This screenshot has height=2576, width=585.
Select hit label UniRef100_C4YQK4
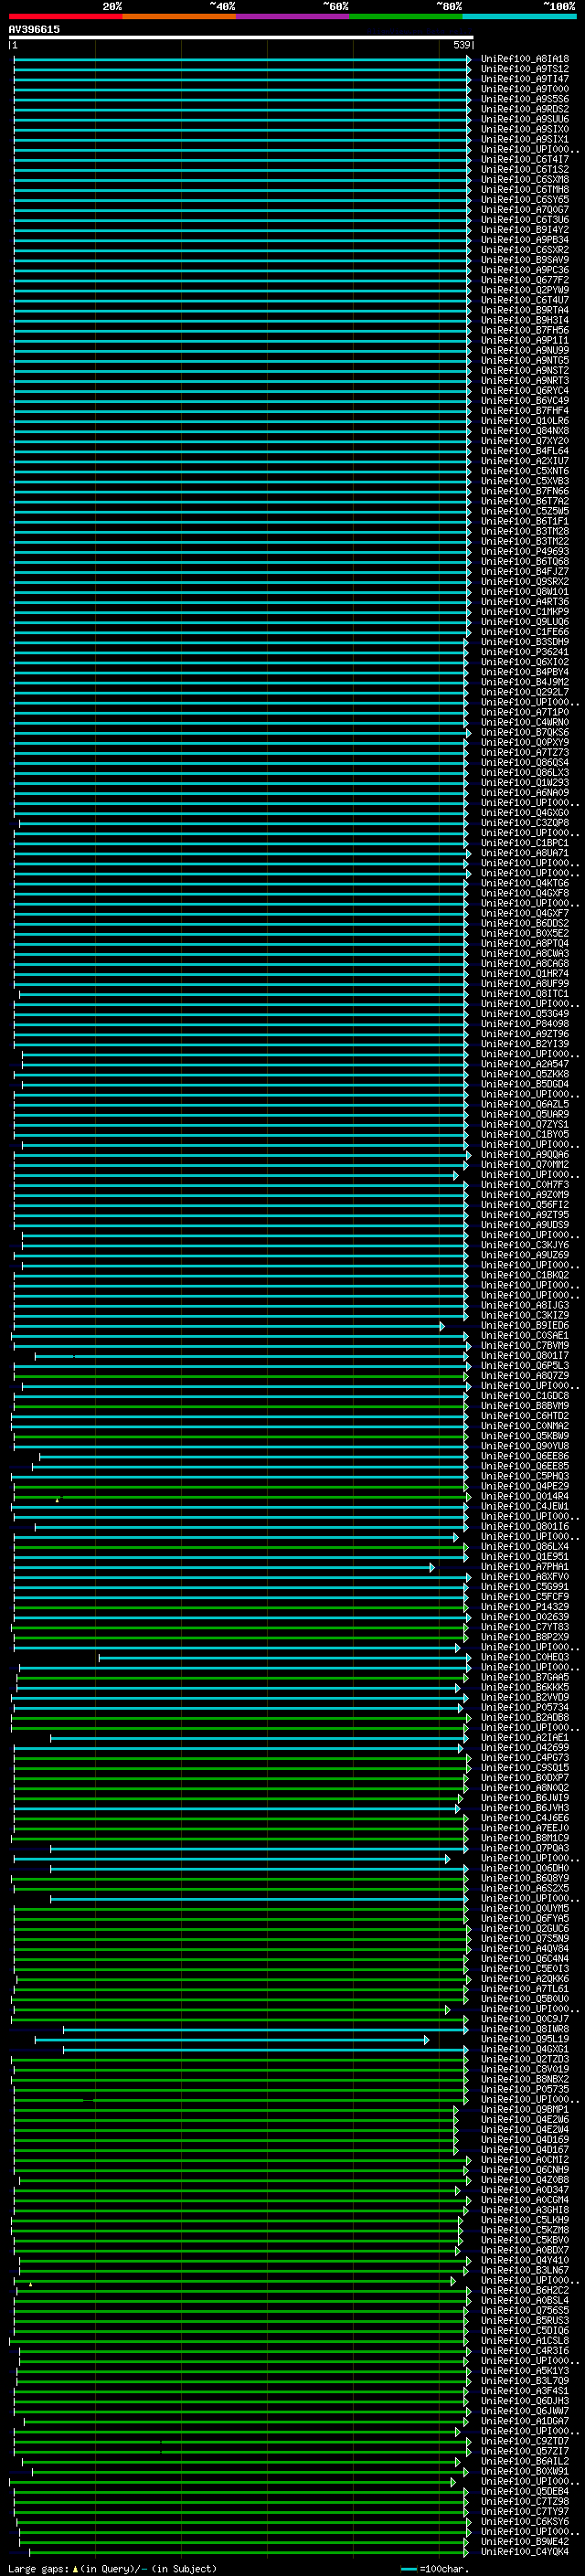pos(524,2551)
